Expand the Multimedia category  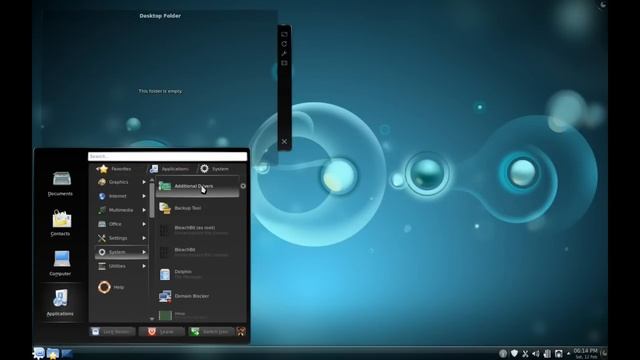tap(122, 210)
